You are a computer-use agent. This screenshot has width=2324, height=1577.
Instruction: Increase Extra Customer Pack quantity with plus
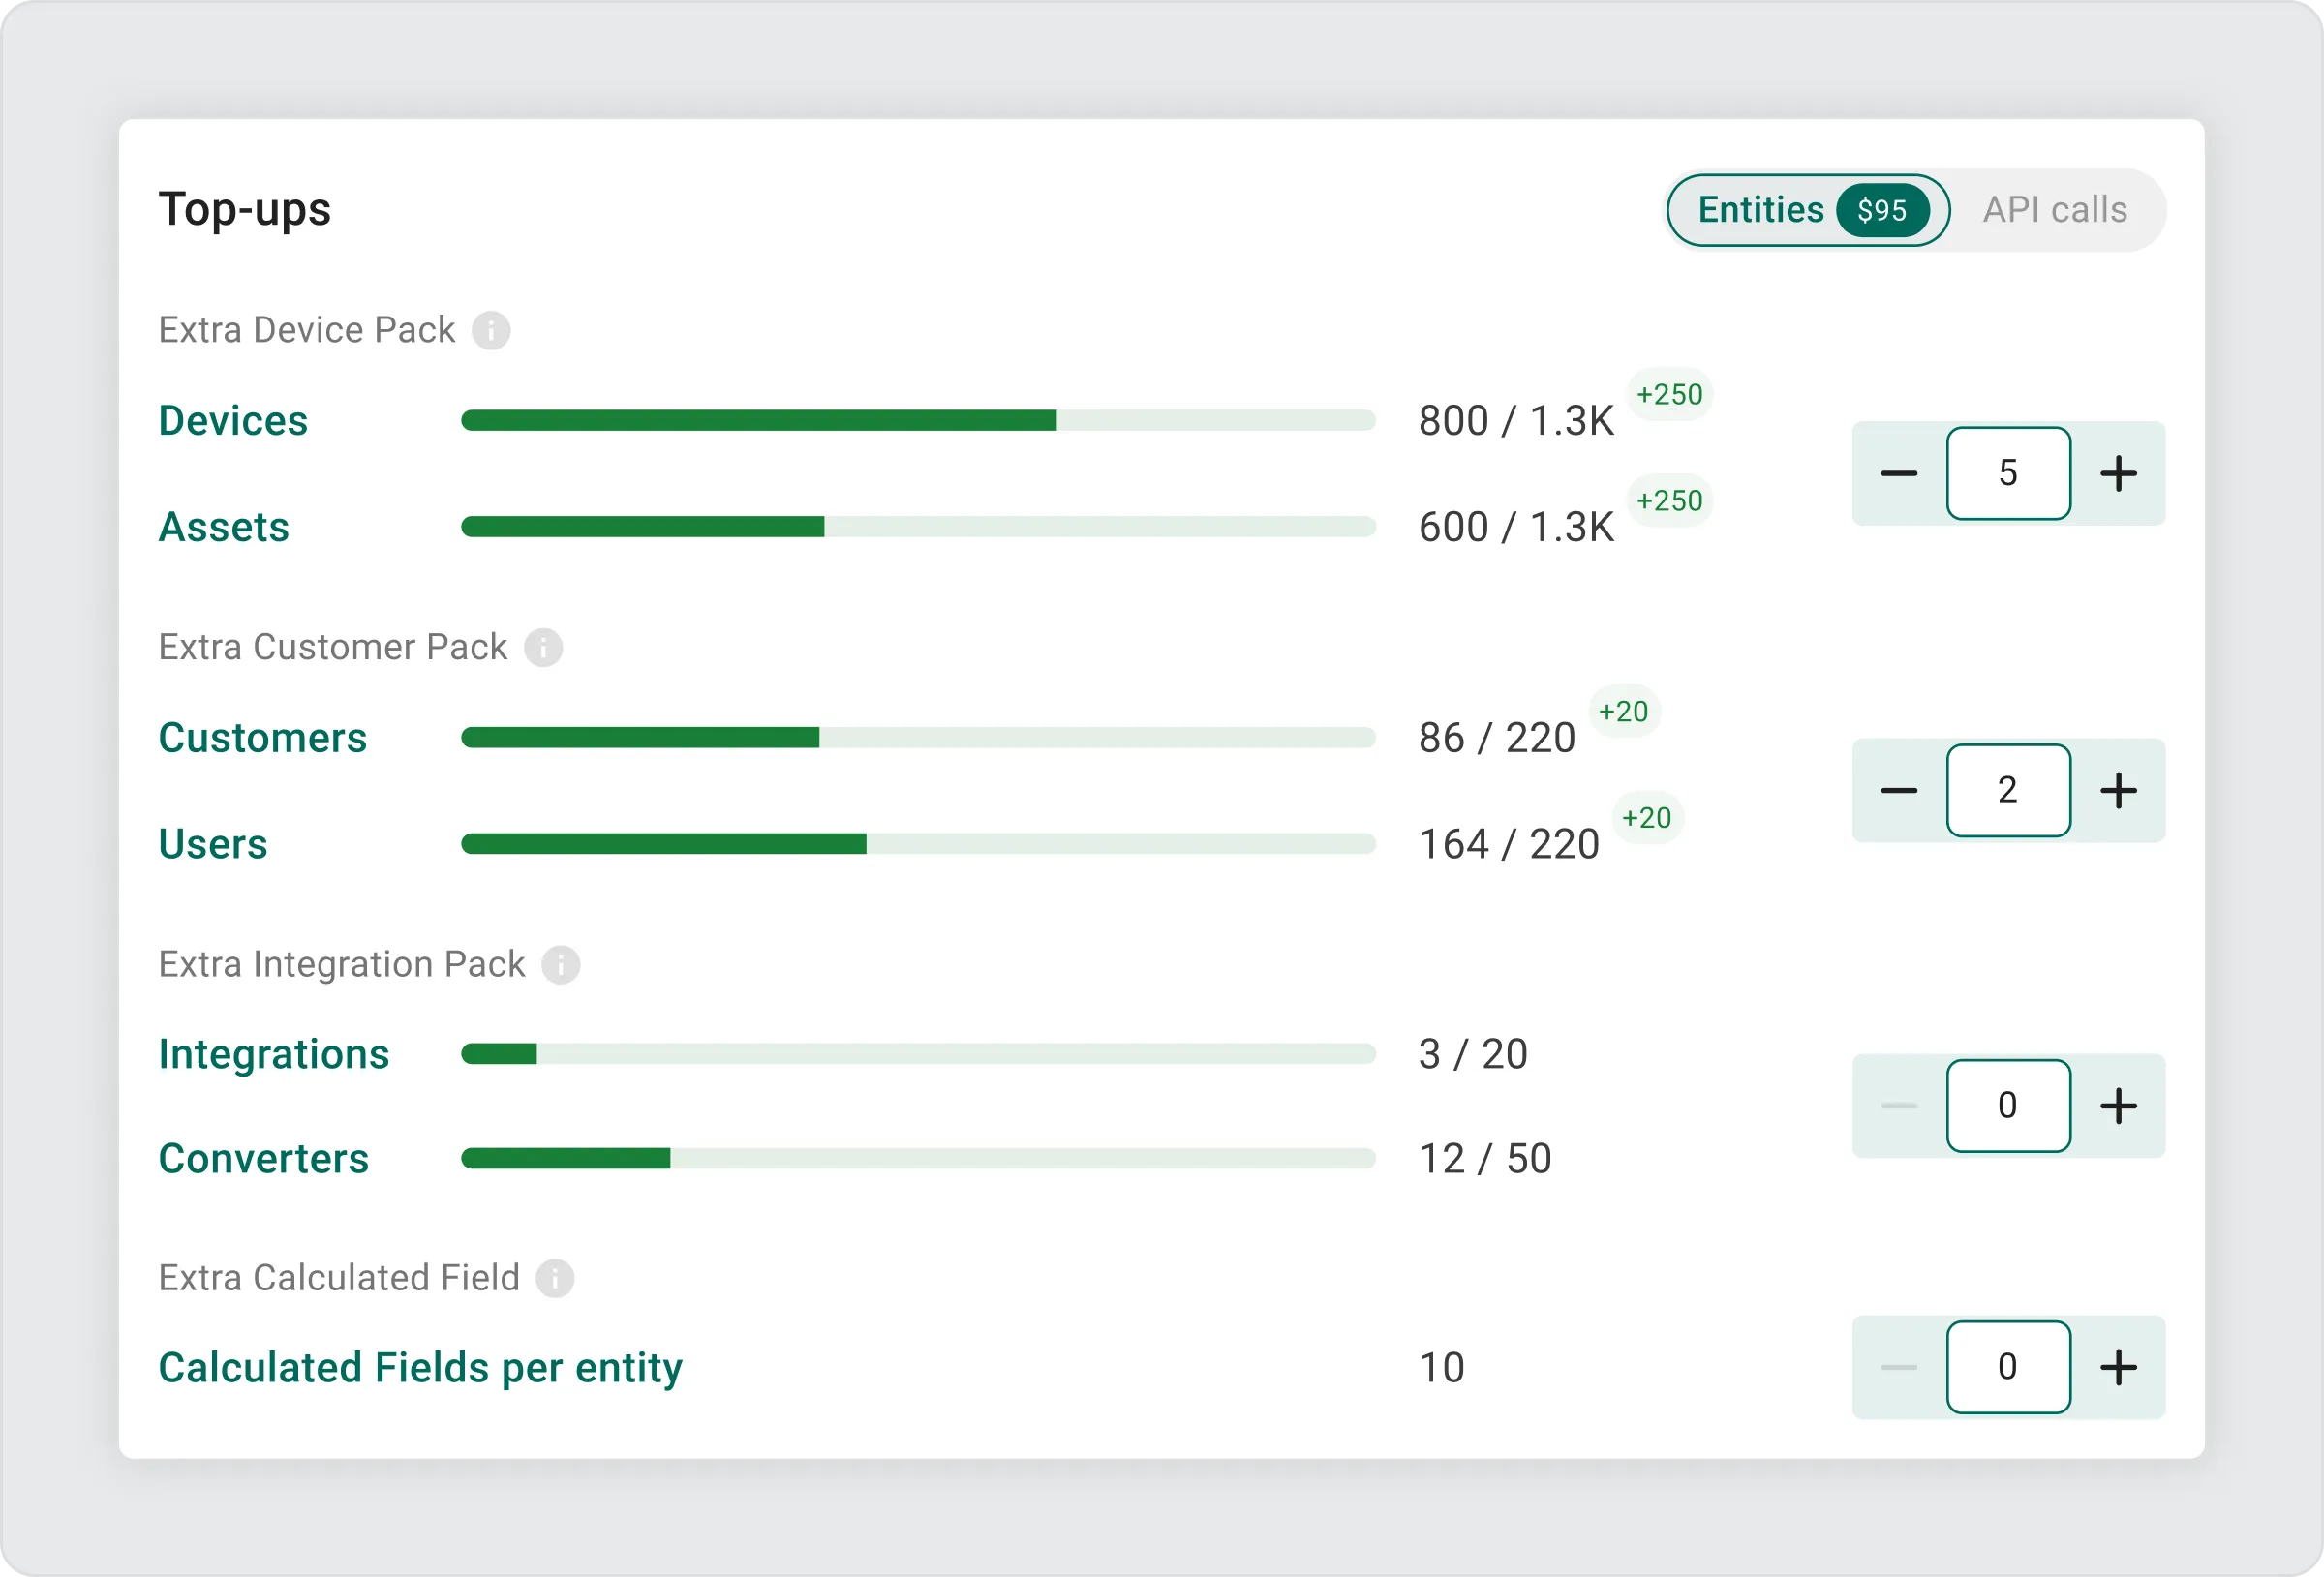click(2118, 790)
